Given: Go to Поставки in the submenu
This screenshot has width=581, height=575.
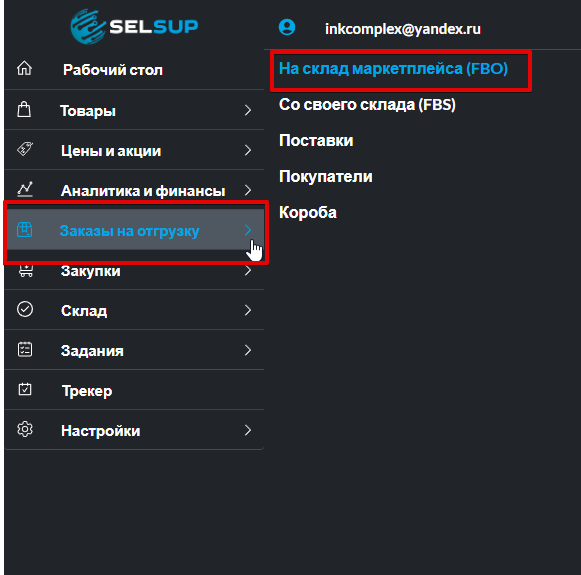Looking at the screenshot, I should (x=316, y=140).
